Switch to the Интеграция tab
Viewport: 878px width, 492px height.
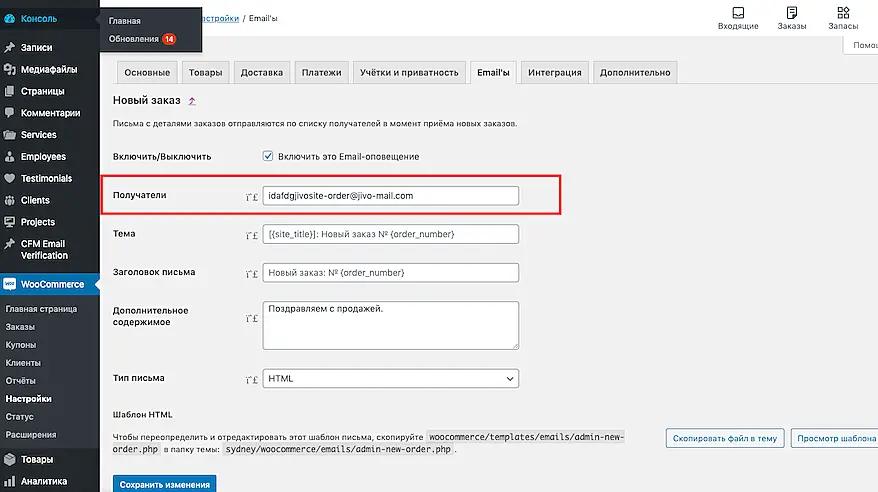555,72
